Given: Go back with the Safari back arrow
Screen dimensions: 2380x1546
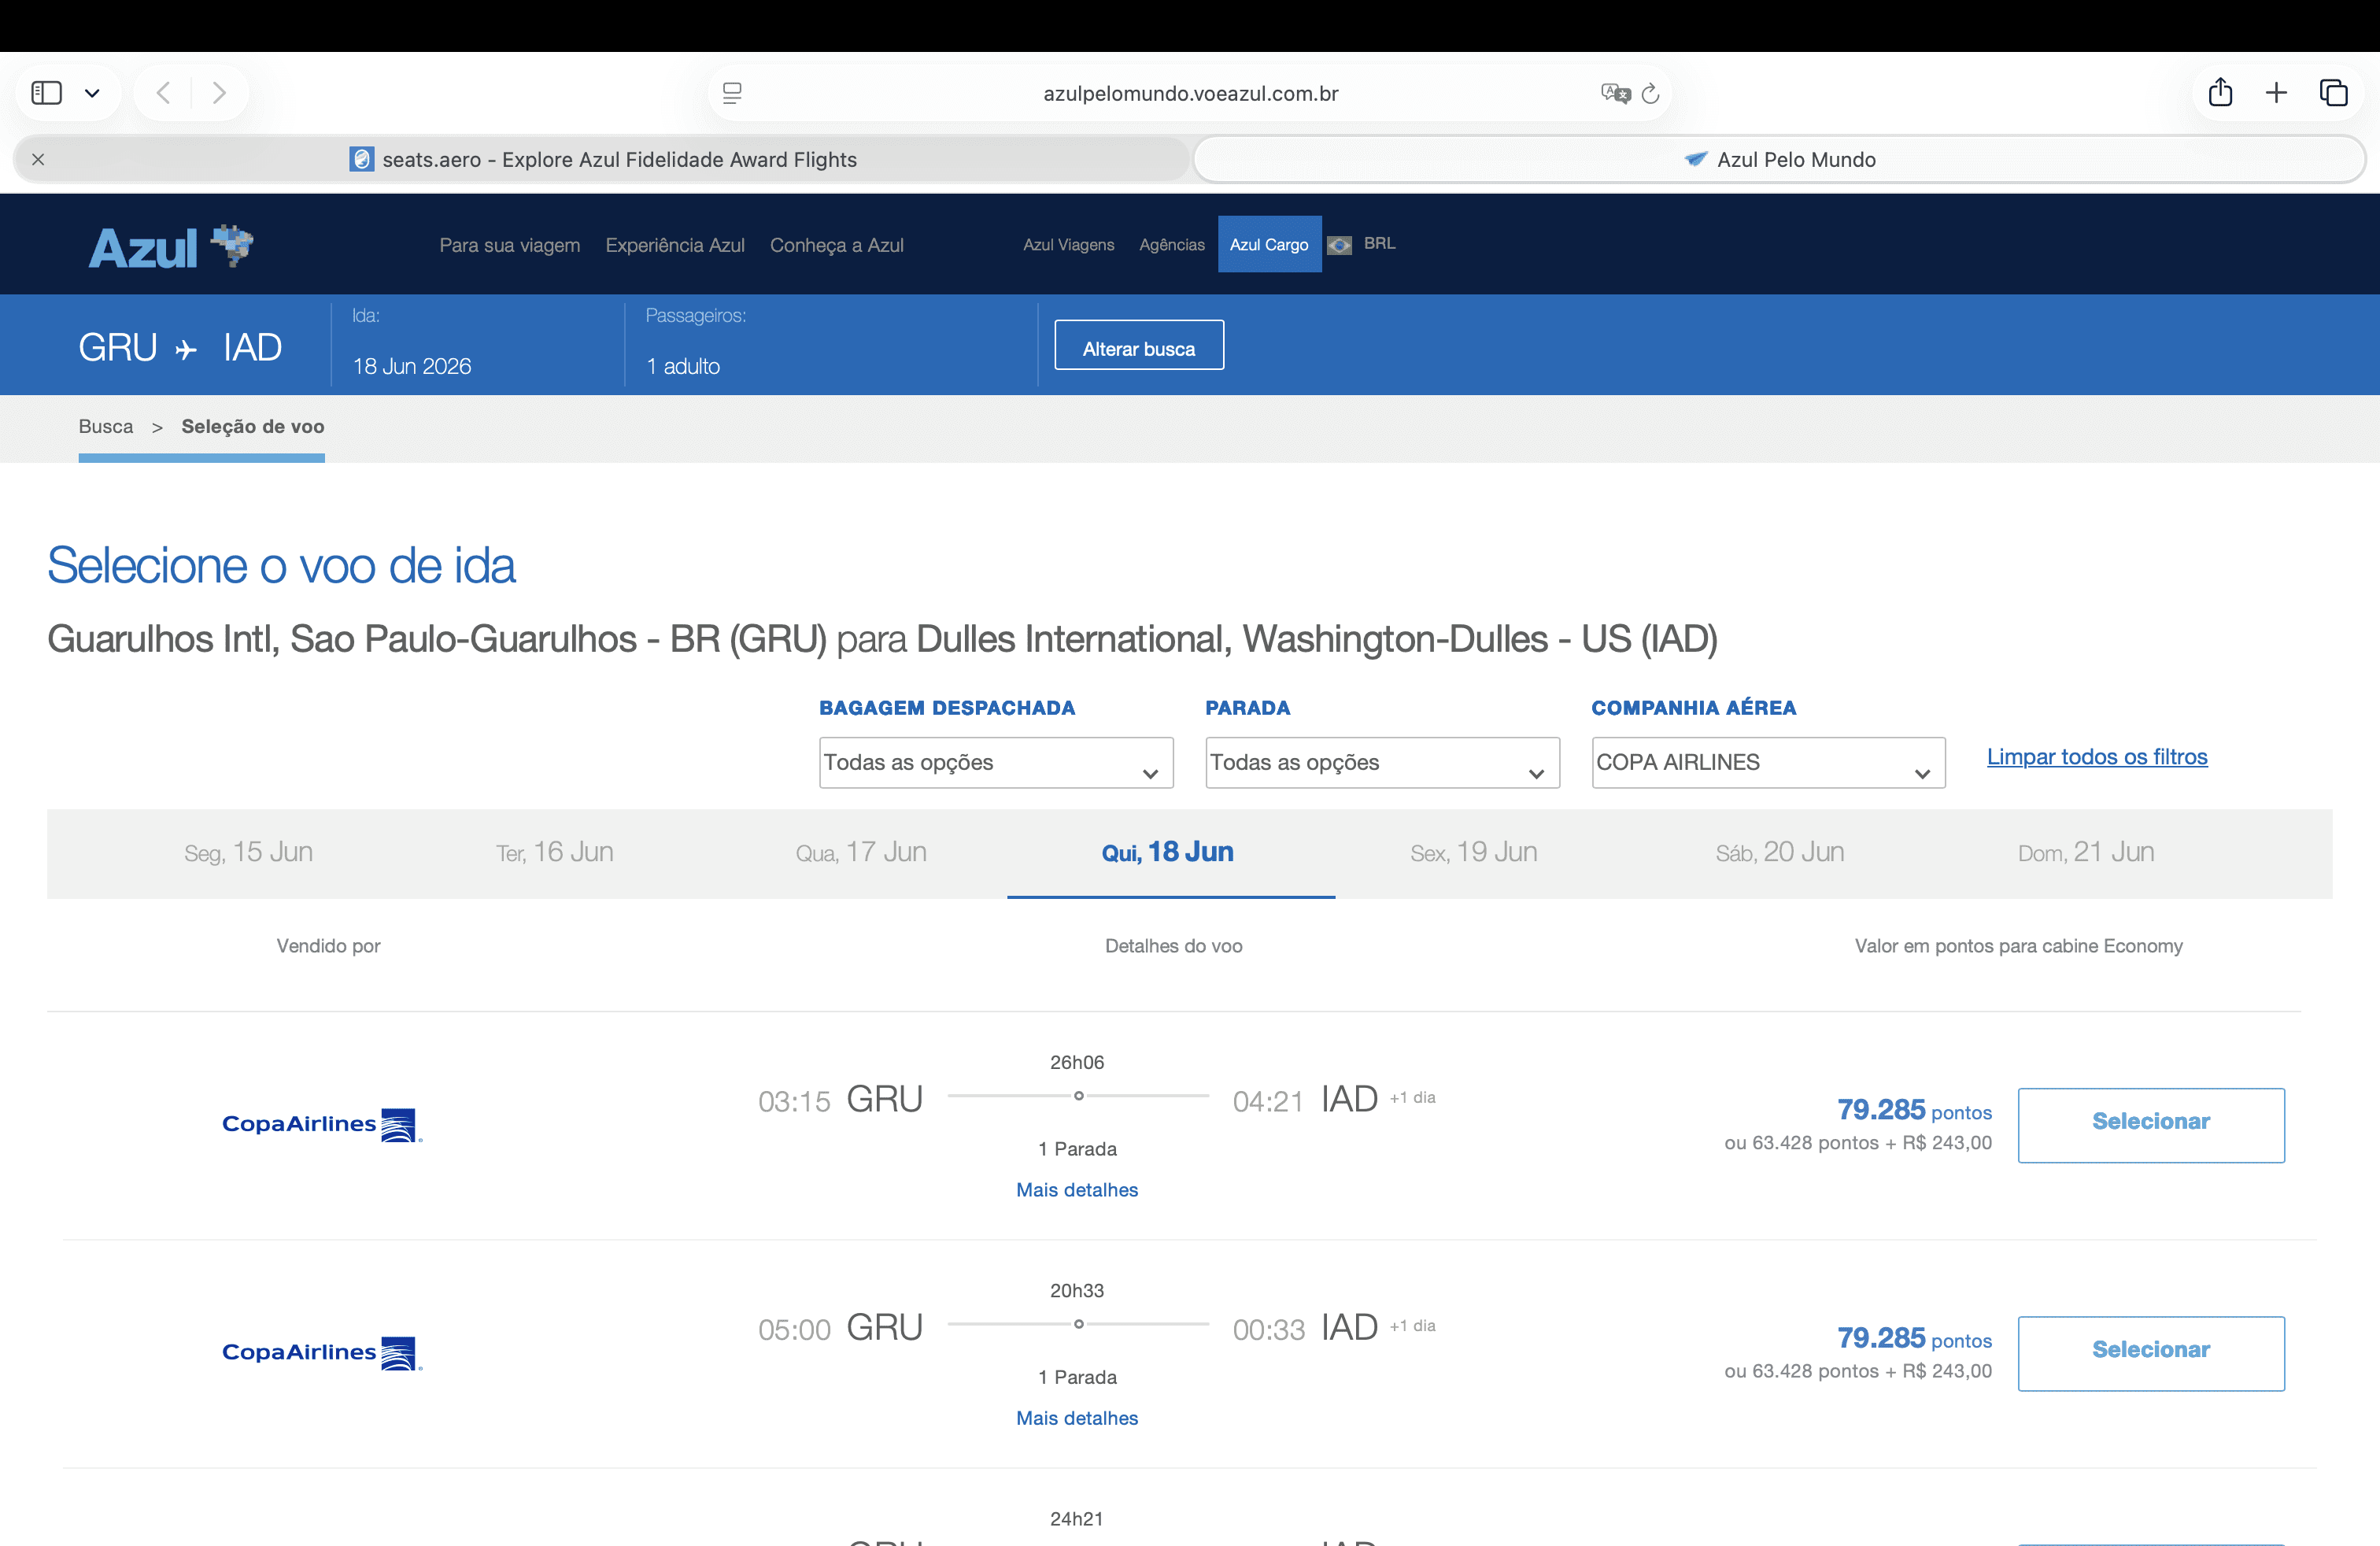Looking at the screenshot, I should click(x=163, y=93).
